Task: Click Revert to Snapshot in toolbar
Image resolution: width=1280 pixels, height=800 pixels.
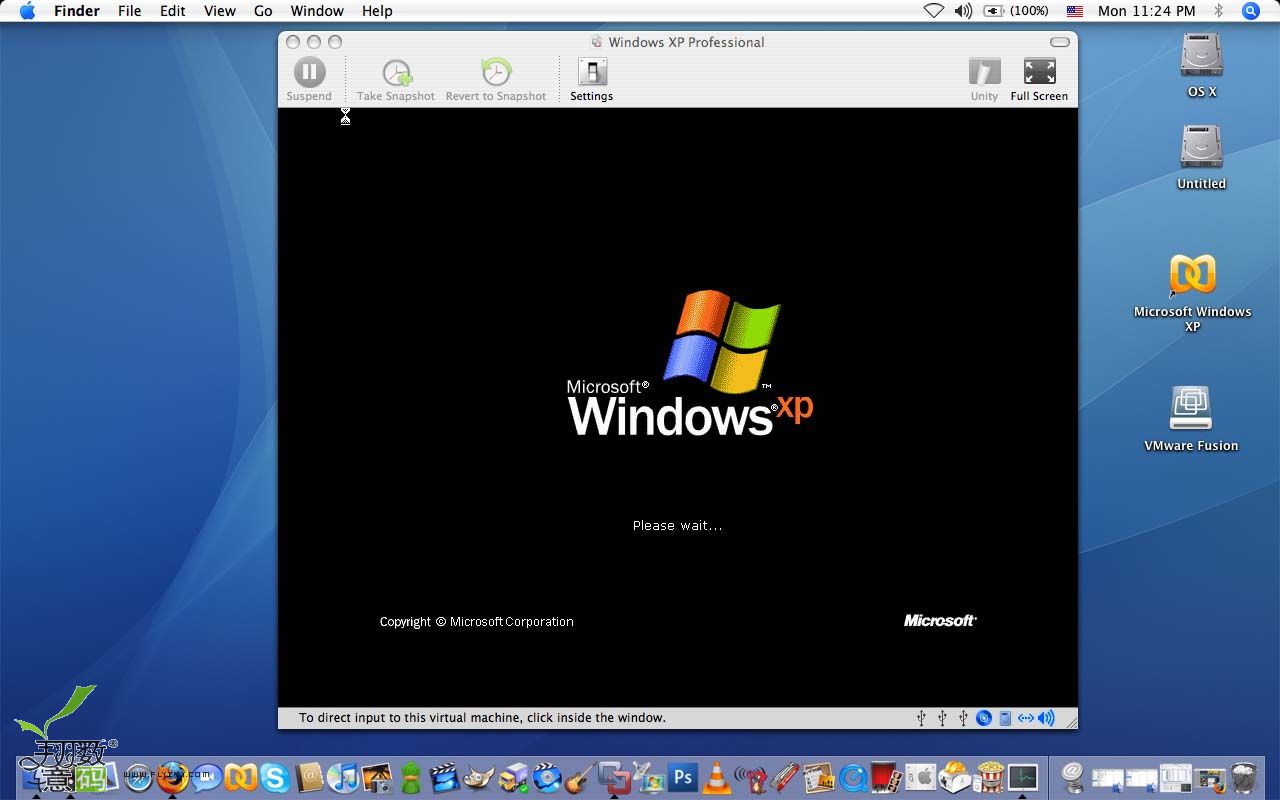Action: (x=496, y=80)
